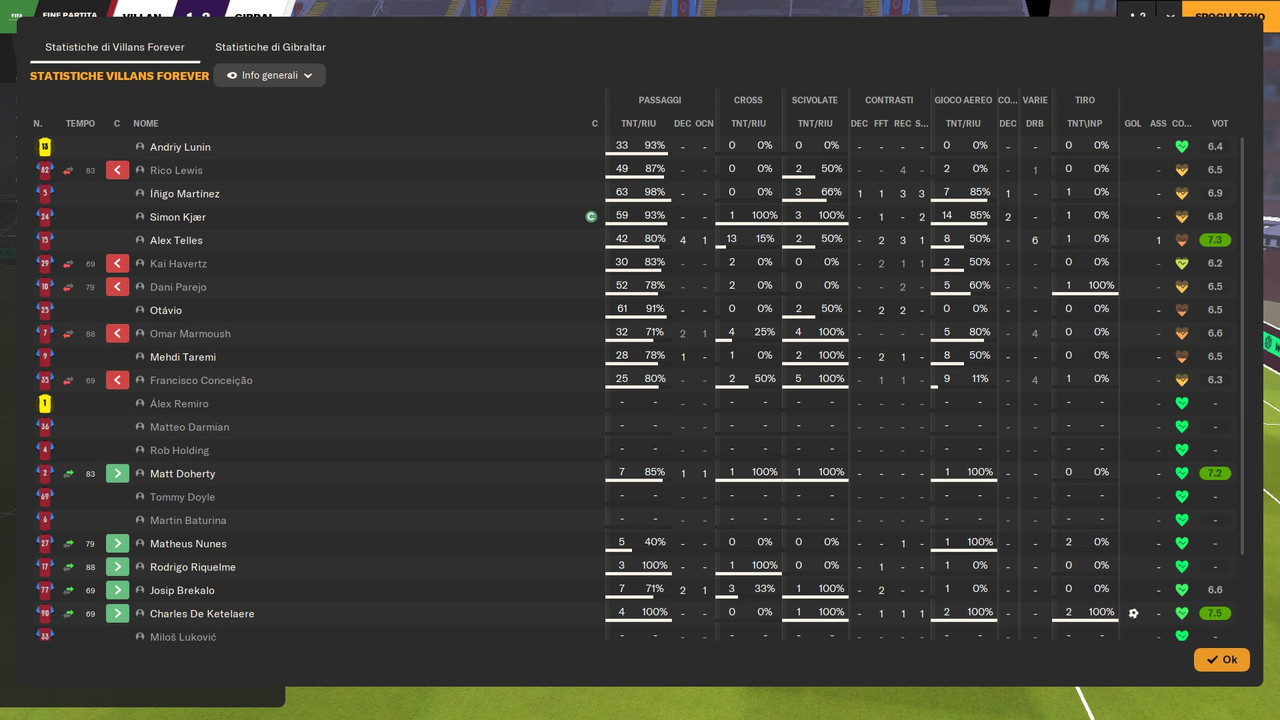
Task: Open player Matt Doherty
Action: point(182,473)
